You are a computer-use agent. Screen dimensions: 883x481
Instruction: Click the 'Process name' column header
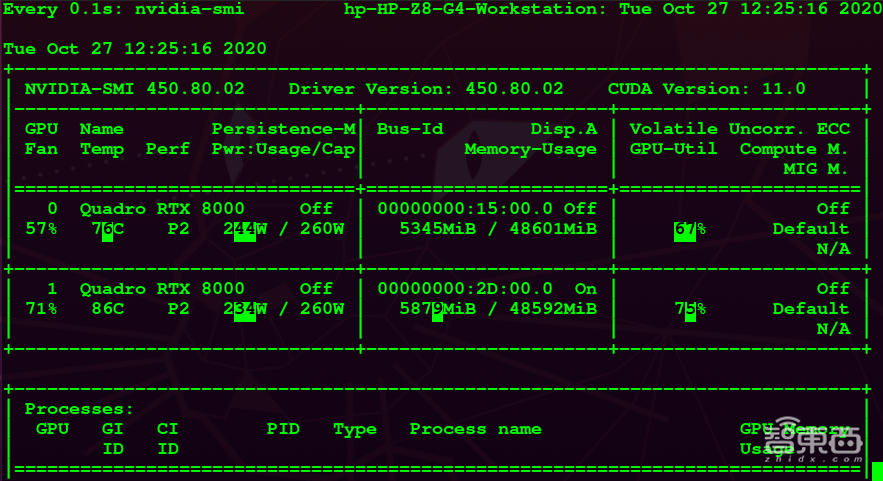coord(475,429)
